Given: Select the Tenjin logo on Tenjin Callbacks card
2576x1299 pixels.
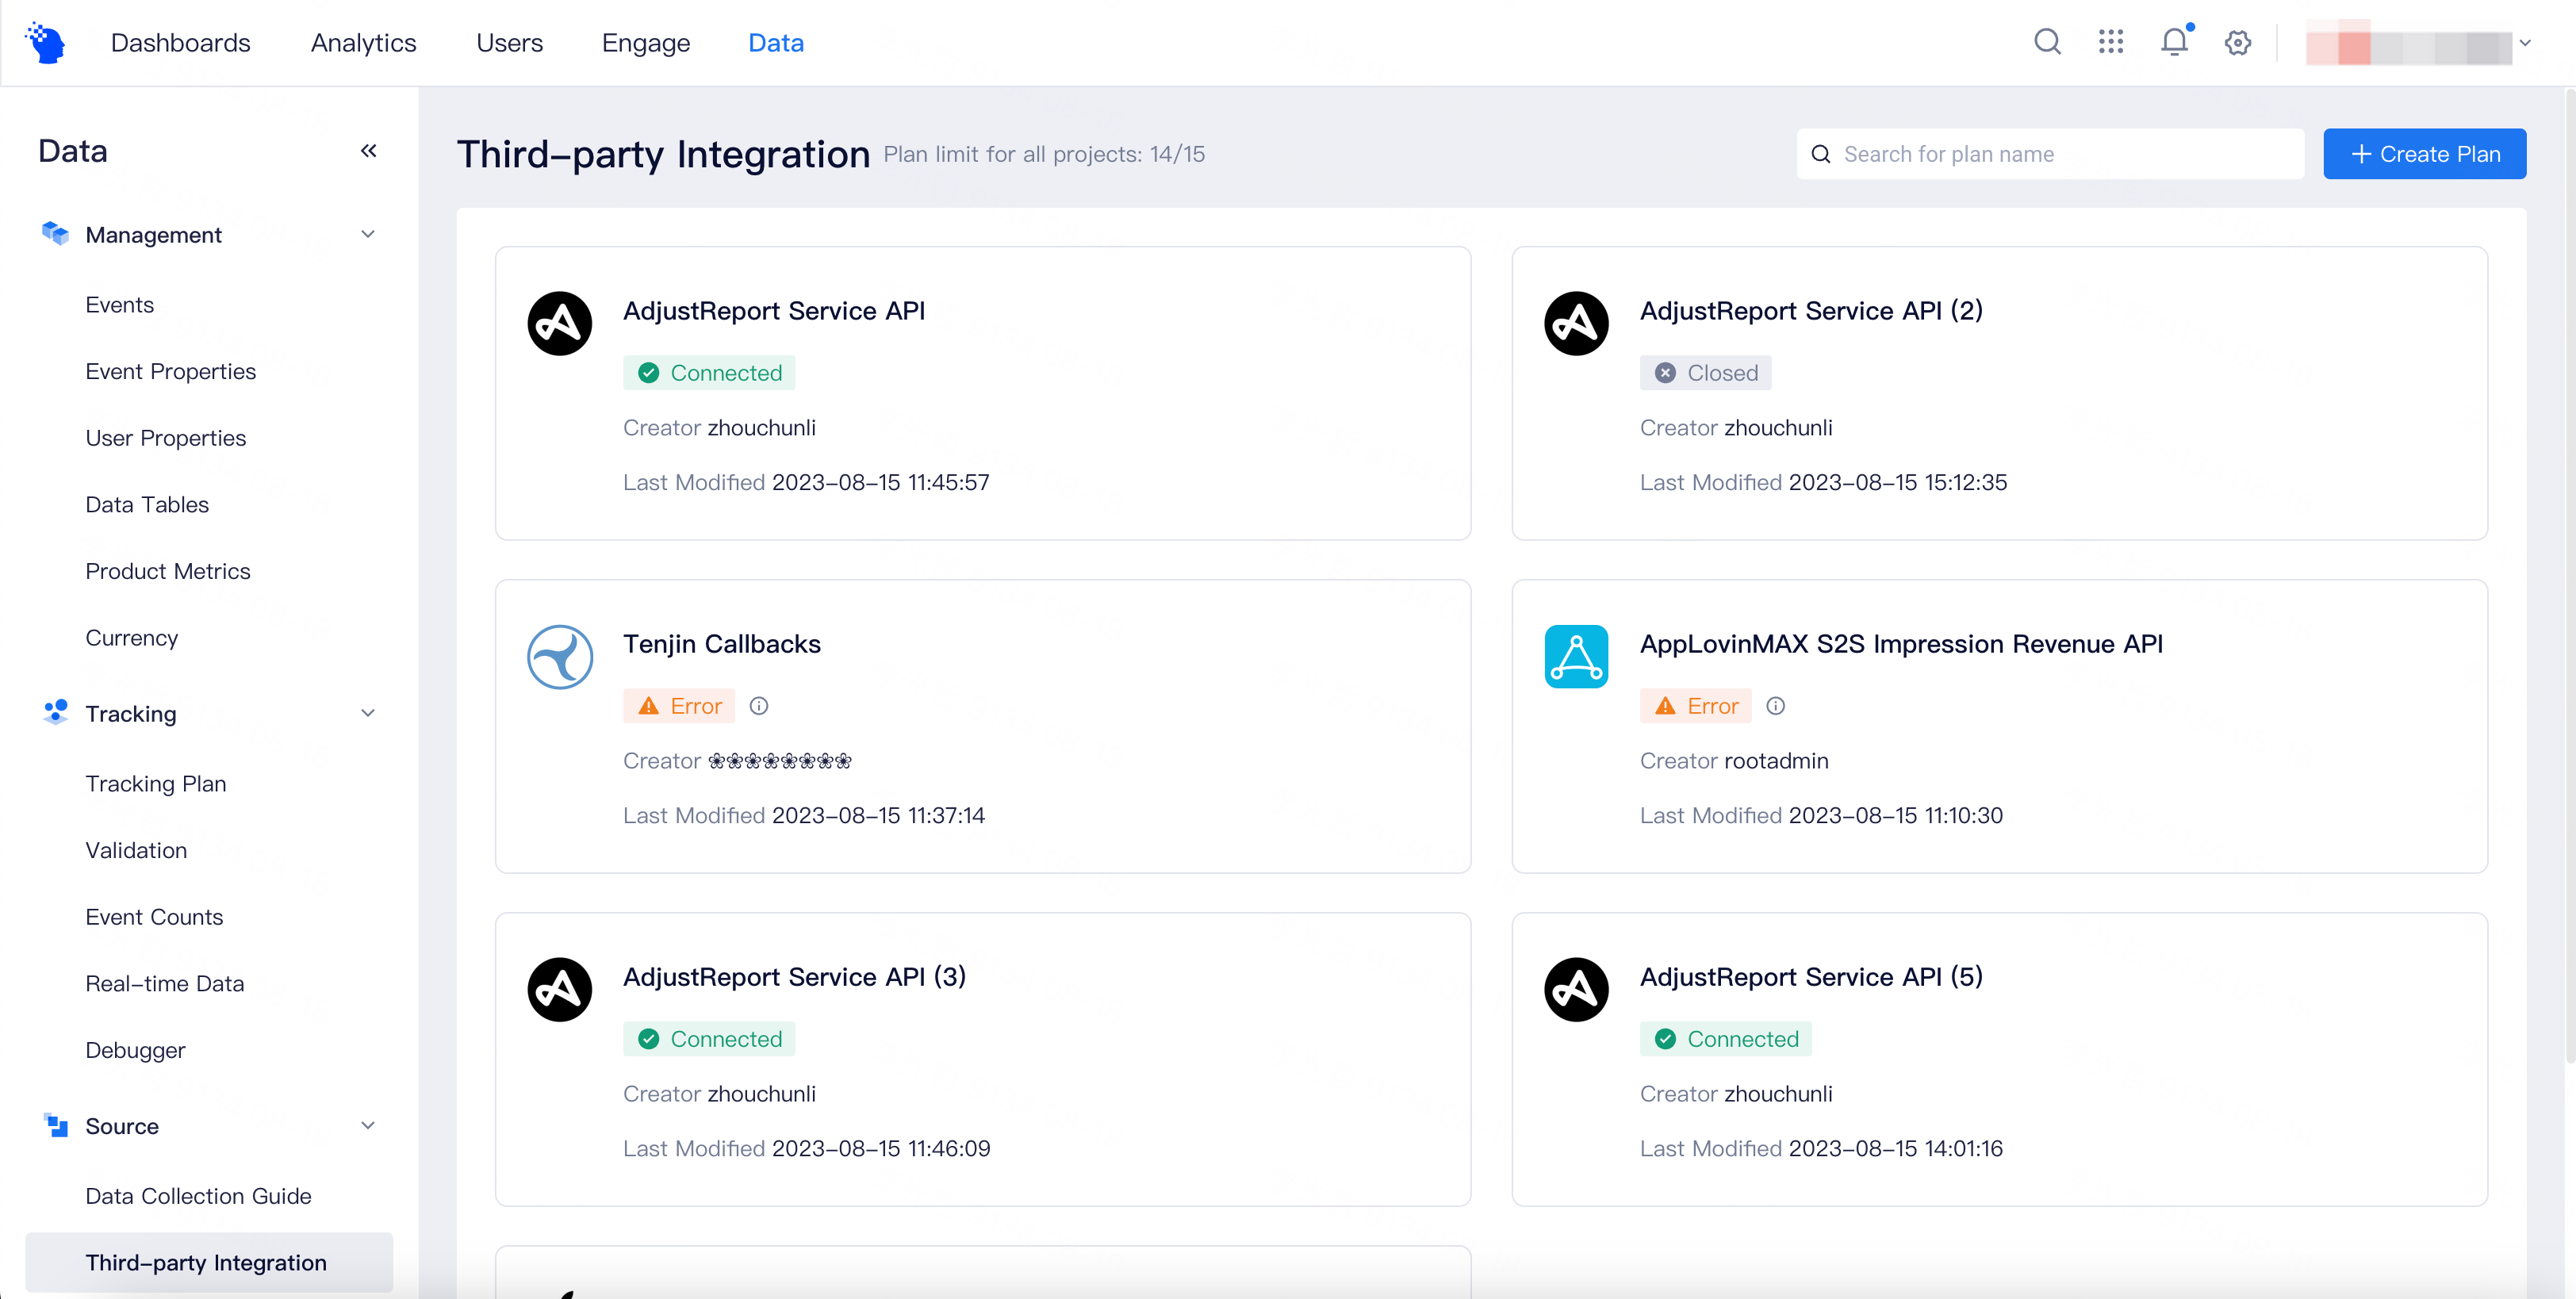Looking at the screenshot, I should (559, 657).
